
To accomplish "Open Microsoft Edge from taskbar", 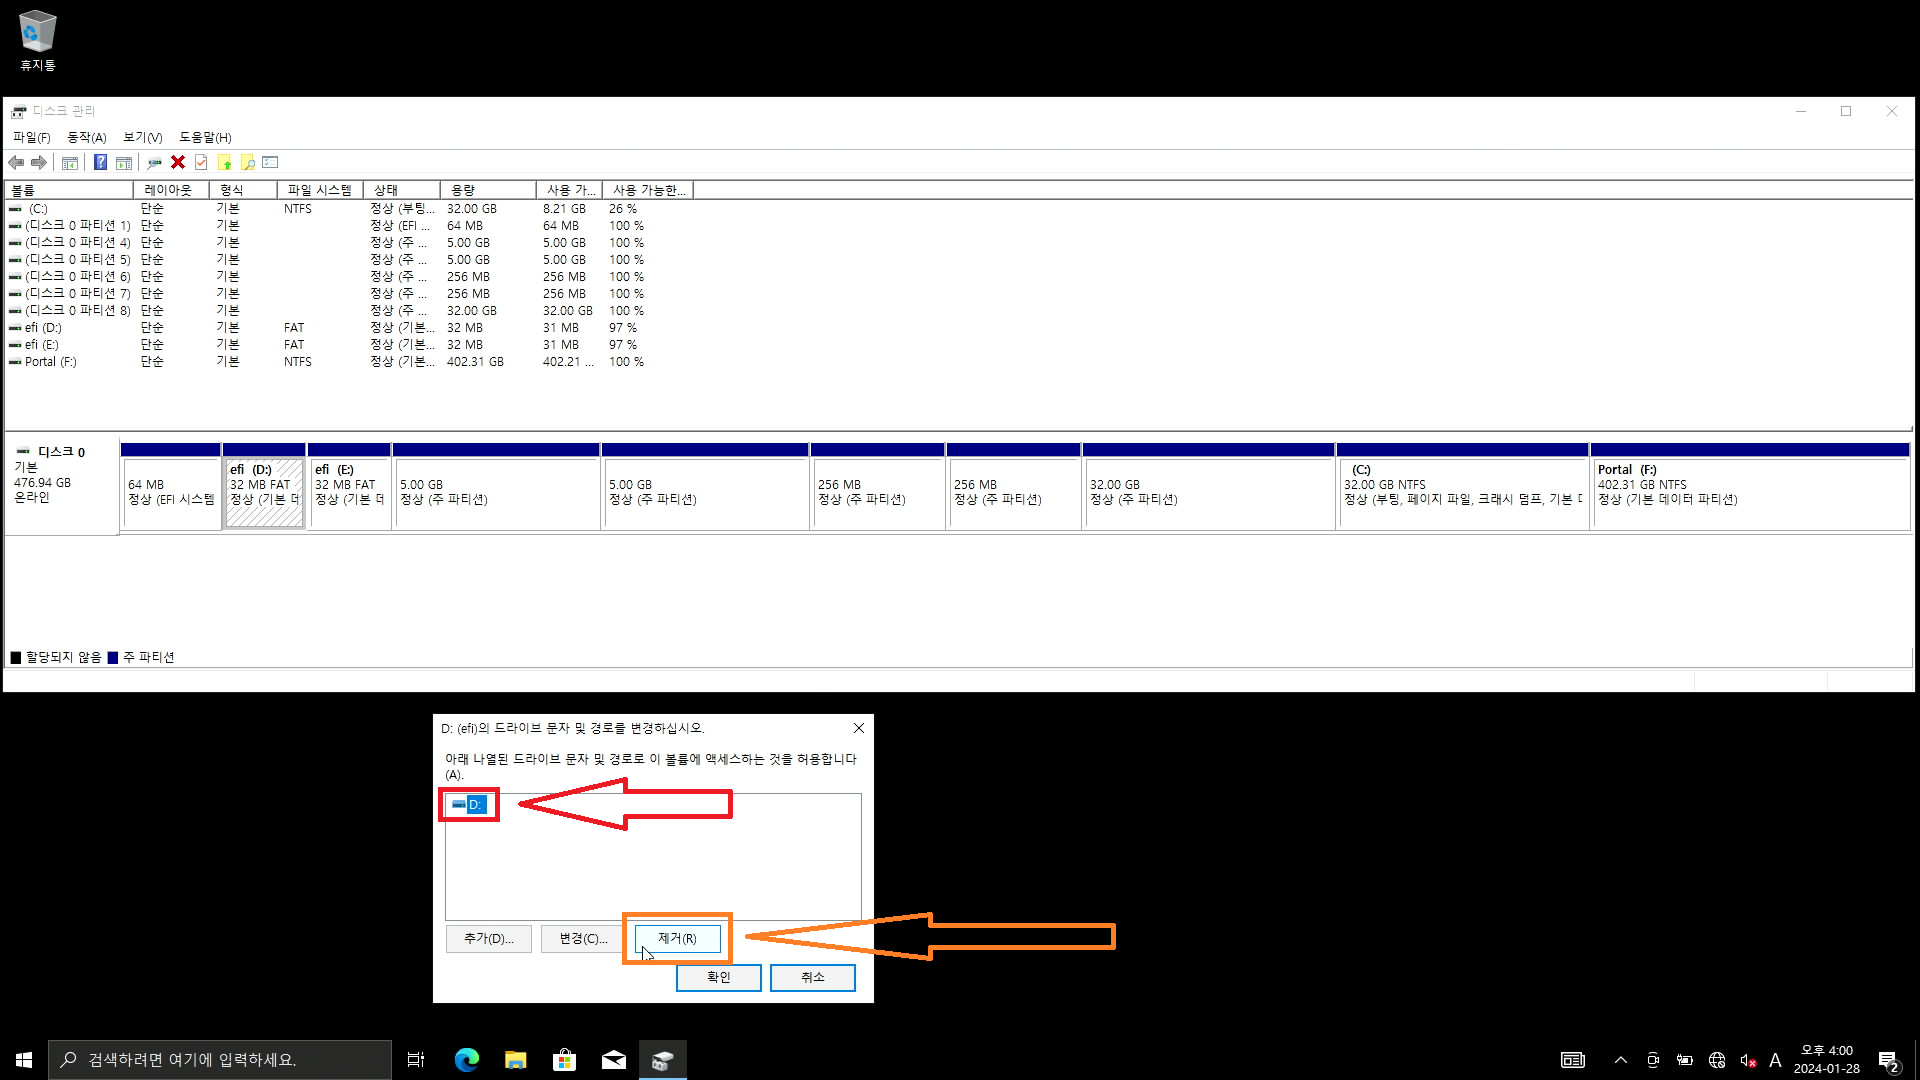I will point(466,1060).
